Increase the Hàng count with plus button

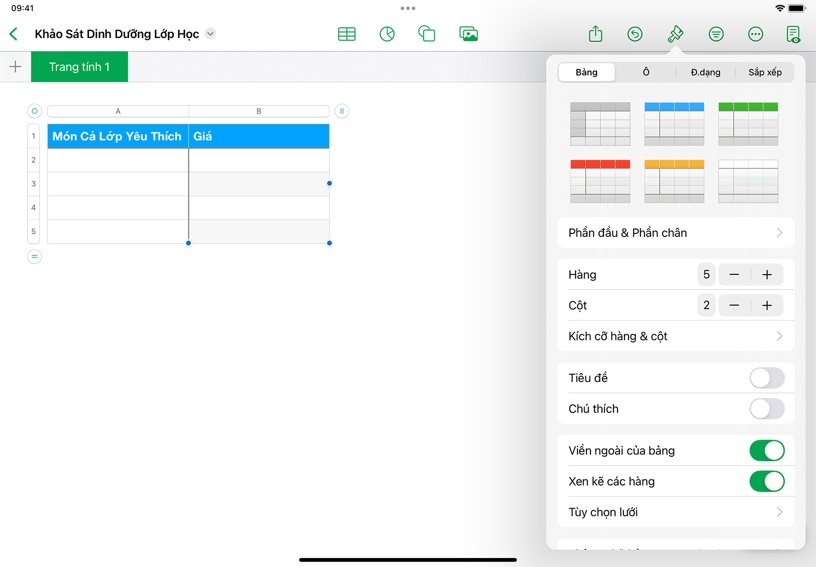(x=767, y=275)
